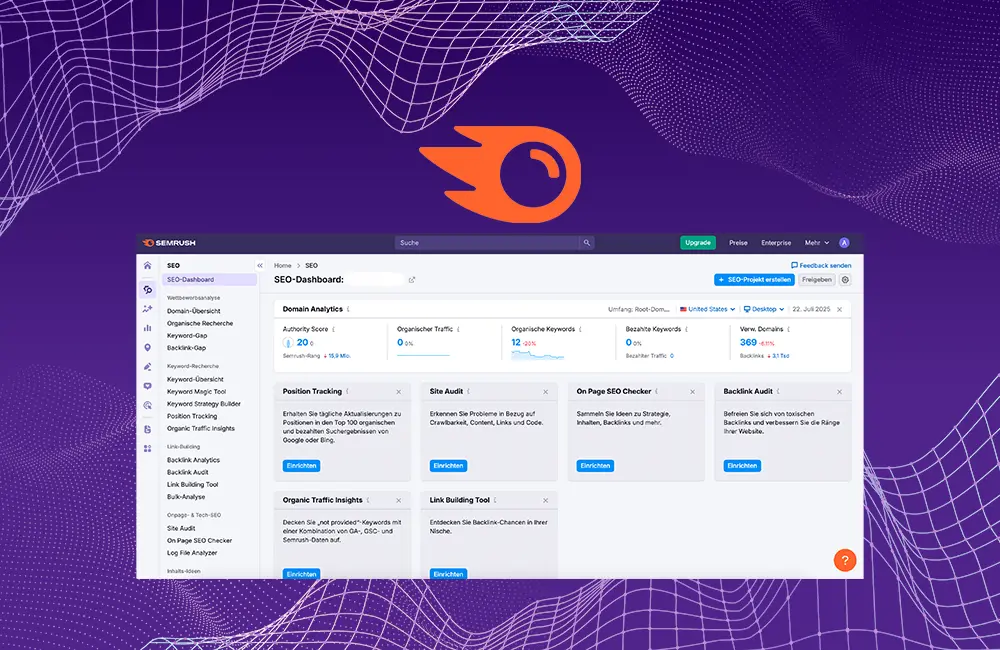This screenshot has height=650, width=1000.
Task: Open the sparkle-graph icon in left rail
Action: point(147,309)
